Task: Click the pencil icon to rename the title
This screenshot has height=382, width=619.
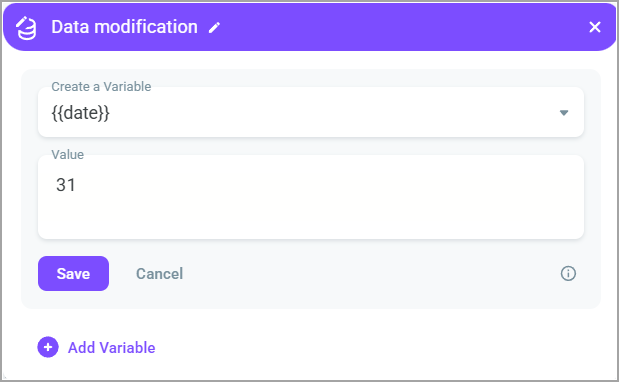Action: pyautogui.click(x=214, y=28)
